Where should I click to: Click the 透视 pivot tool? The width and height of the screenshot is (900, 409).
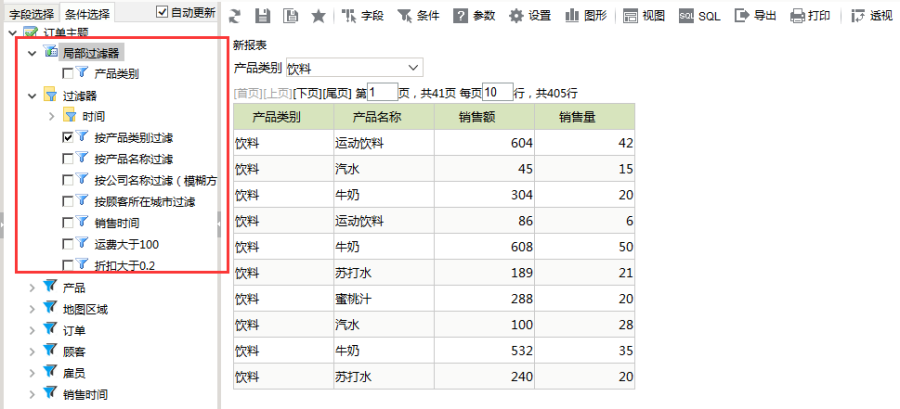pos(872,15)
